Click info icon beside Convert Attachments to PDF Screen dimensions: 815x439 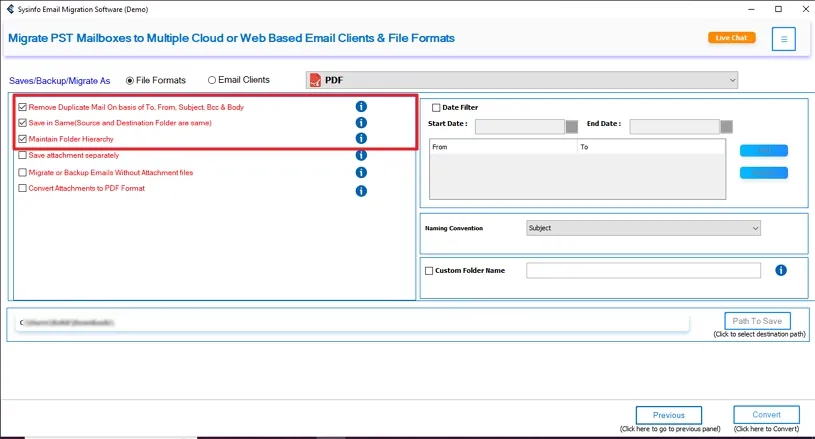361,189
